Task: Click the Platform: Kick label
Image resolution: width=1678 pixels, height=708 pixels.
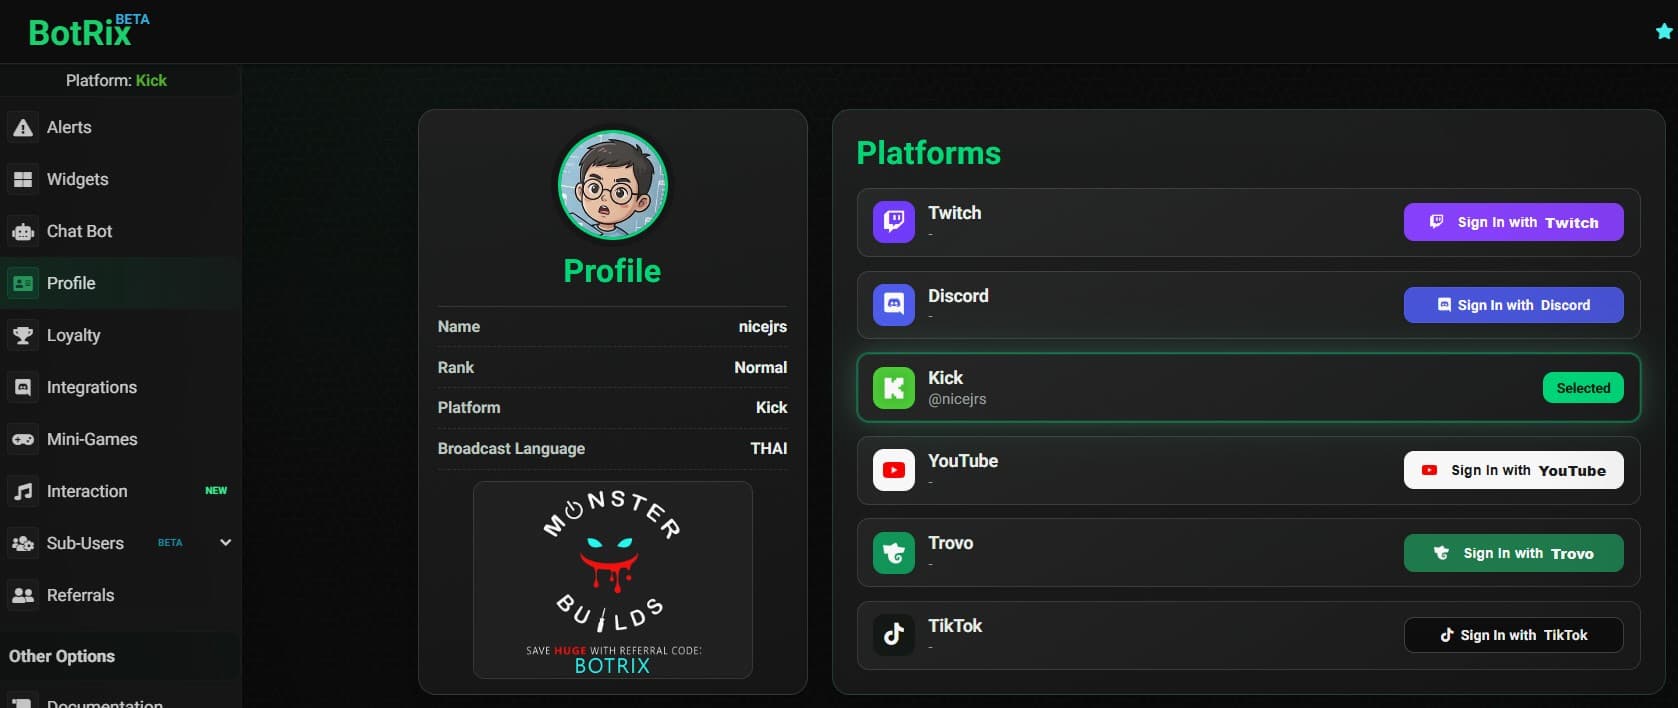Action: [116, 80]
